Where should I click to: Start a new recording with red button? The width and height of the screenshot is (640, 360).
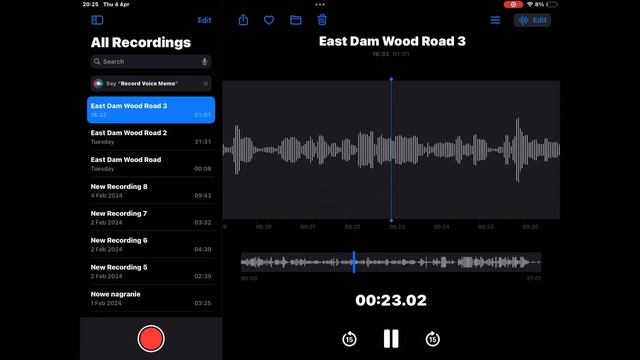151,338
